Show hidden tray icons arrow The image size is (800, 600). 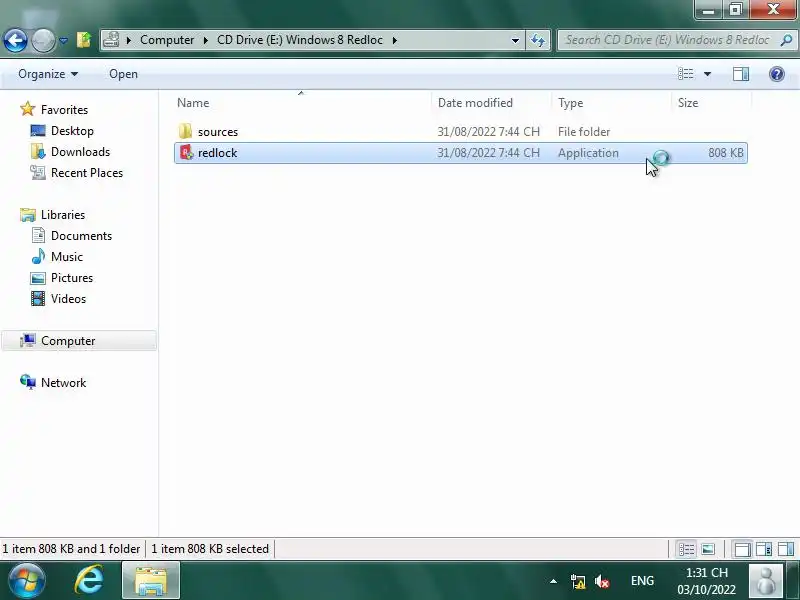tap(553, 581)
